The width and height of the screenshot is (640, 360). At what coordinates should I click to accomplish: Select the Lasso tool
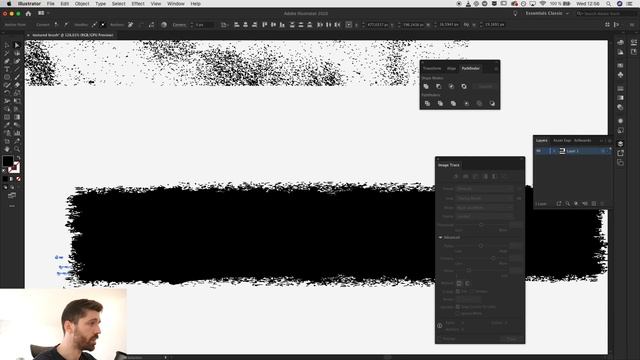pyautogui.click(x=17, y=53)
